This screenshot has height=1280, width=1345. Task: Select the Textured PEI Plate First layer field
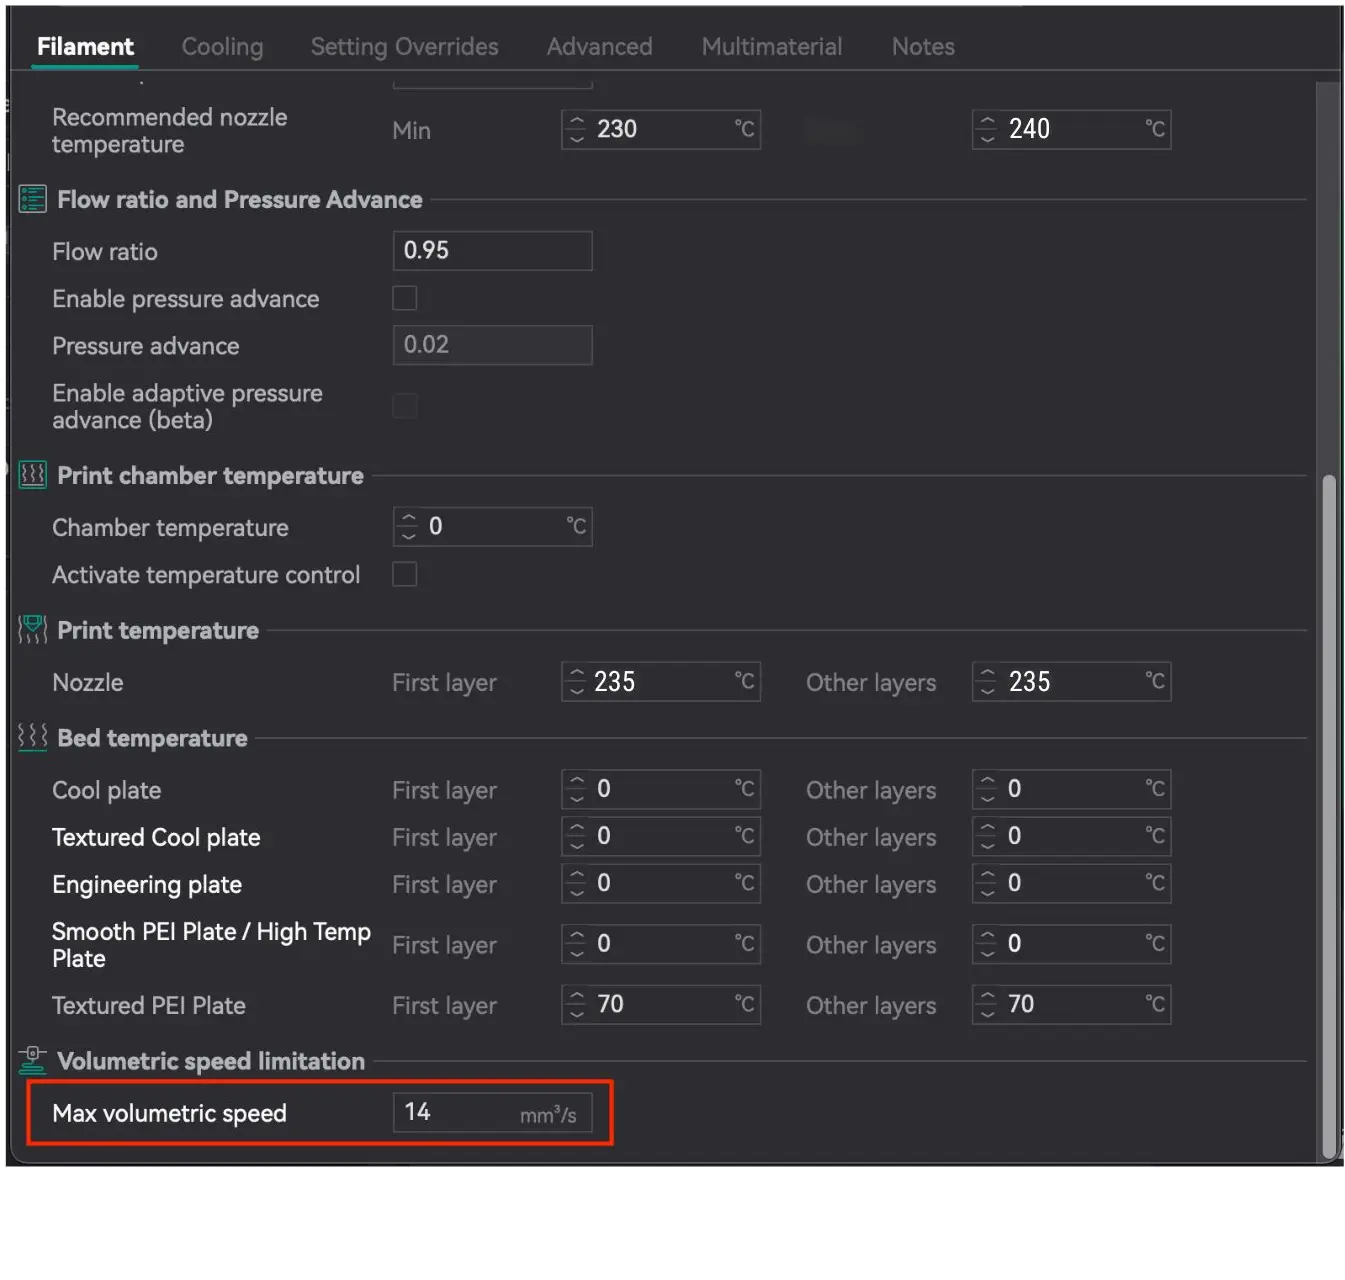(x=660, y=1004)
